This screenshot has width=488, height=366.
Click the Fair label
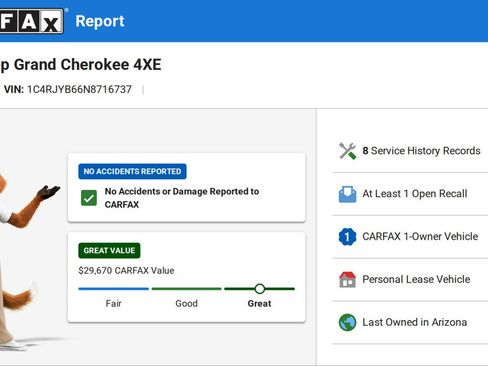tap(114, 303)
